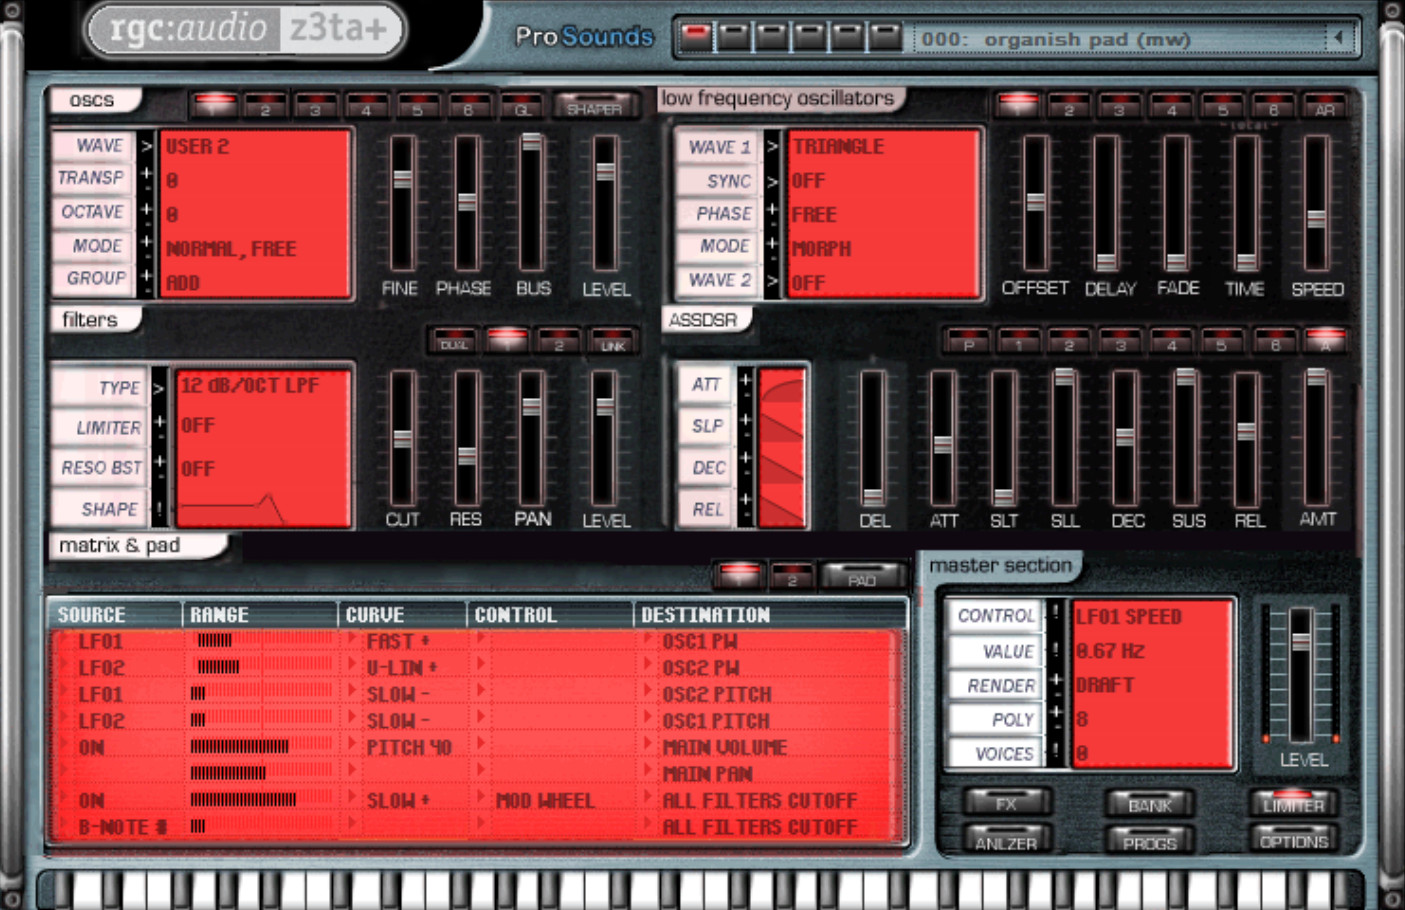Click the POLY stepper
Viewport: 1405px width, 910px height.
click(1055, 718)
